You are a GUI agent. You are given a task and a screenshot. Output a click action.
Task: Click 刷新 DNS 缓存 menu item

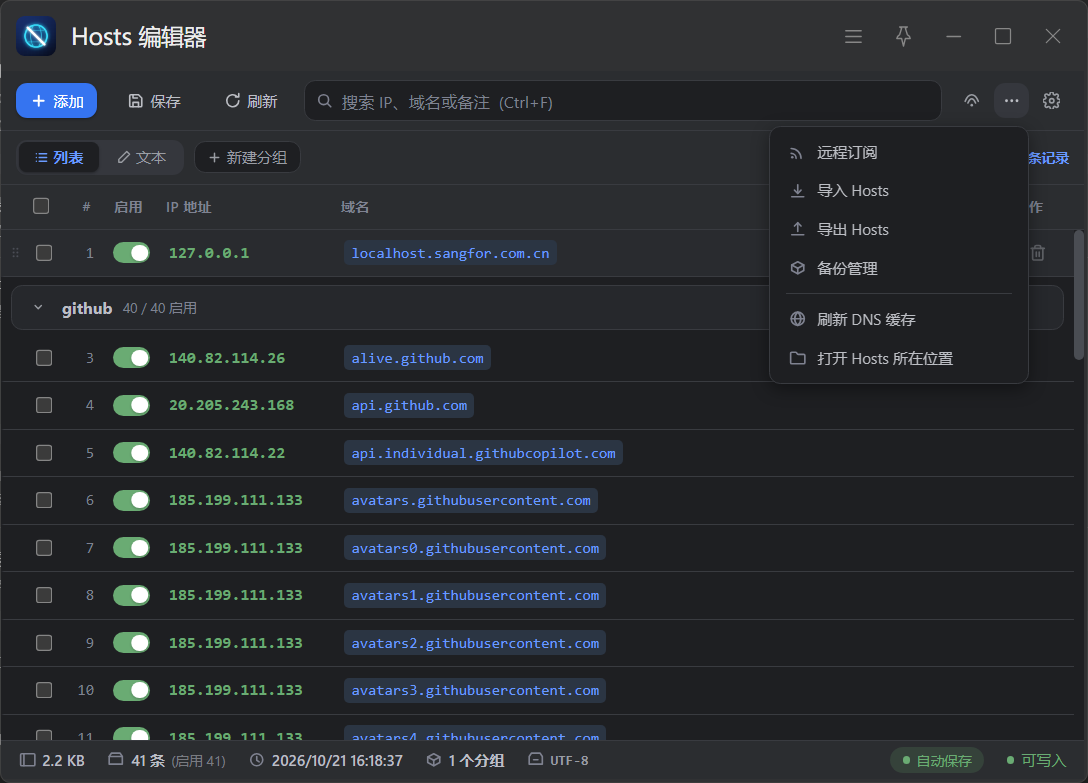tap(899, 319)
